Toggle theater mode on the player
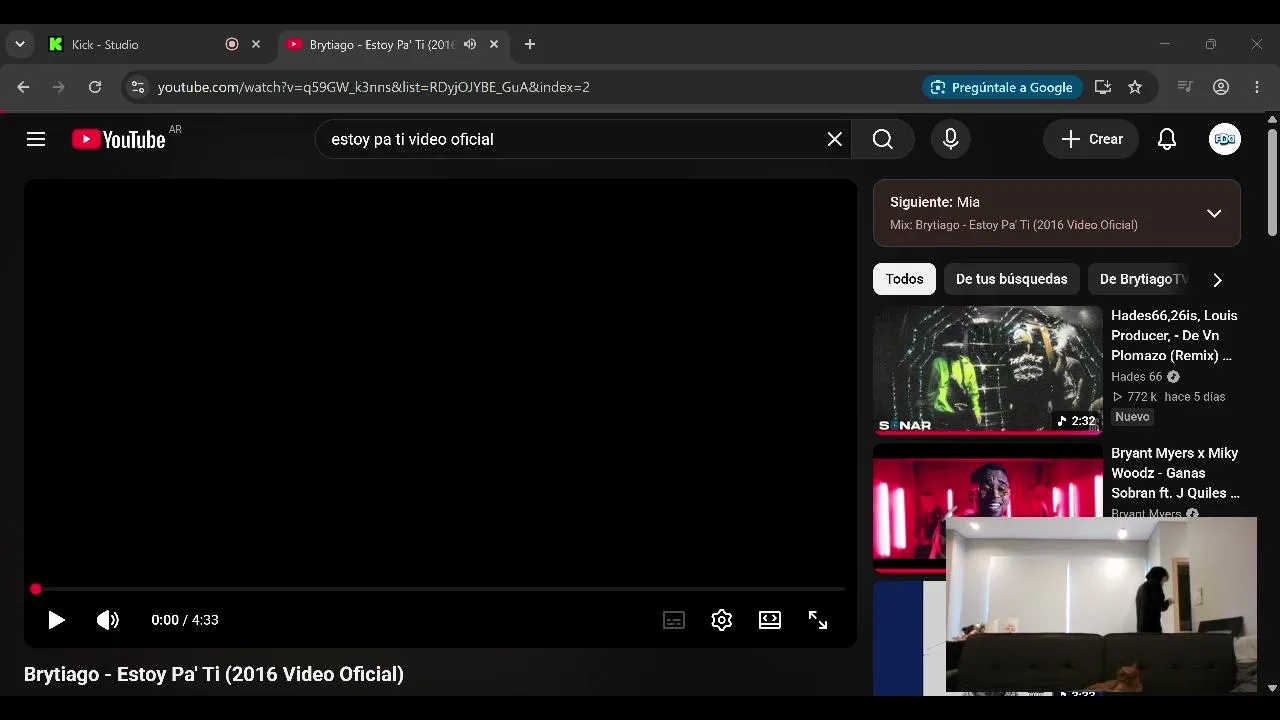The height and width of the screenshot is (720, 1280). click(770, 620)
